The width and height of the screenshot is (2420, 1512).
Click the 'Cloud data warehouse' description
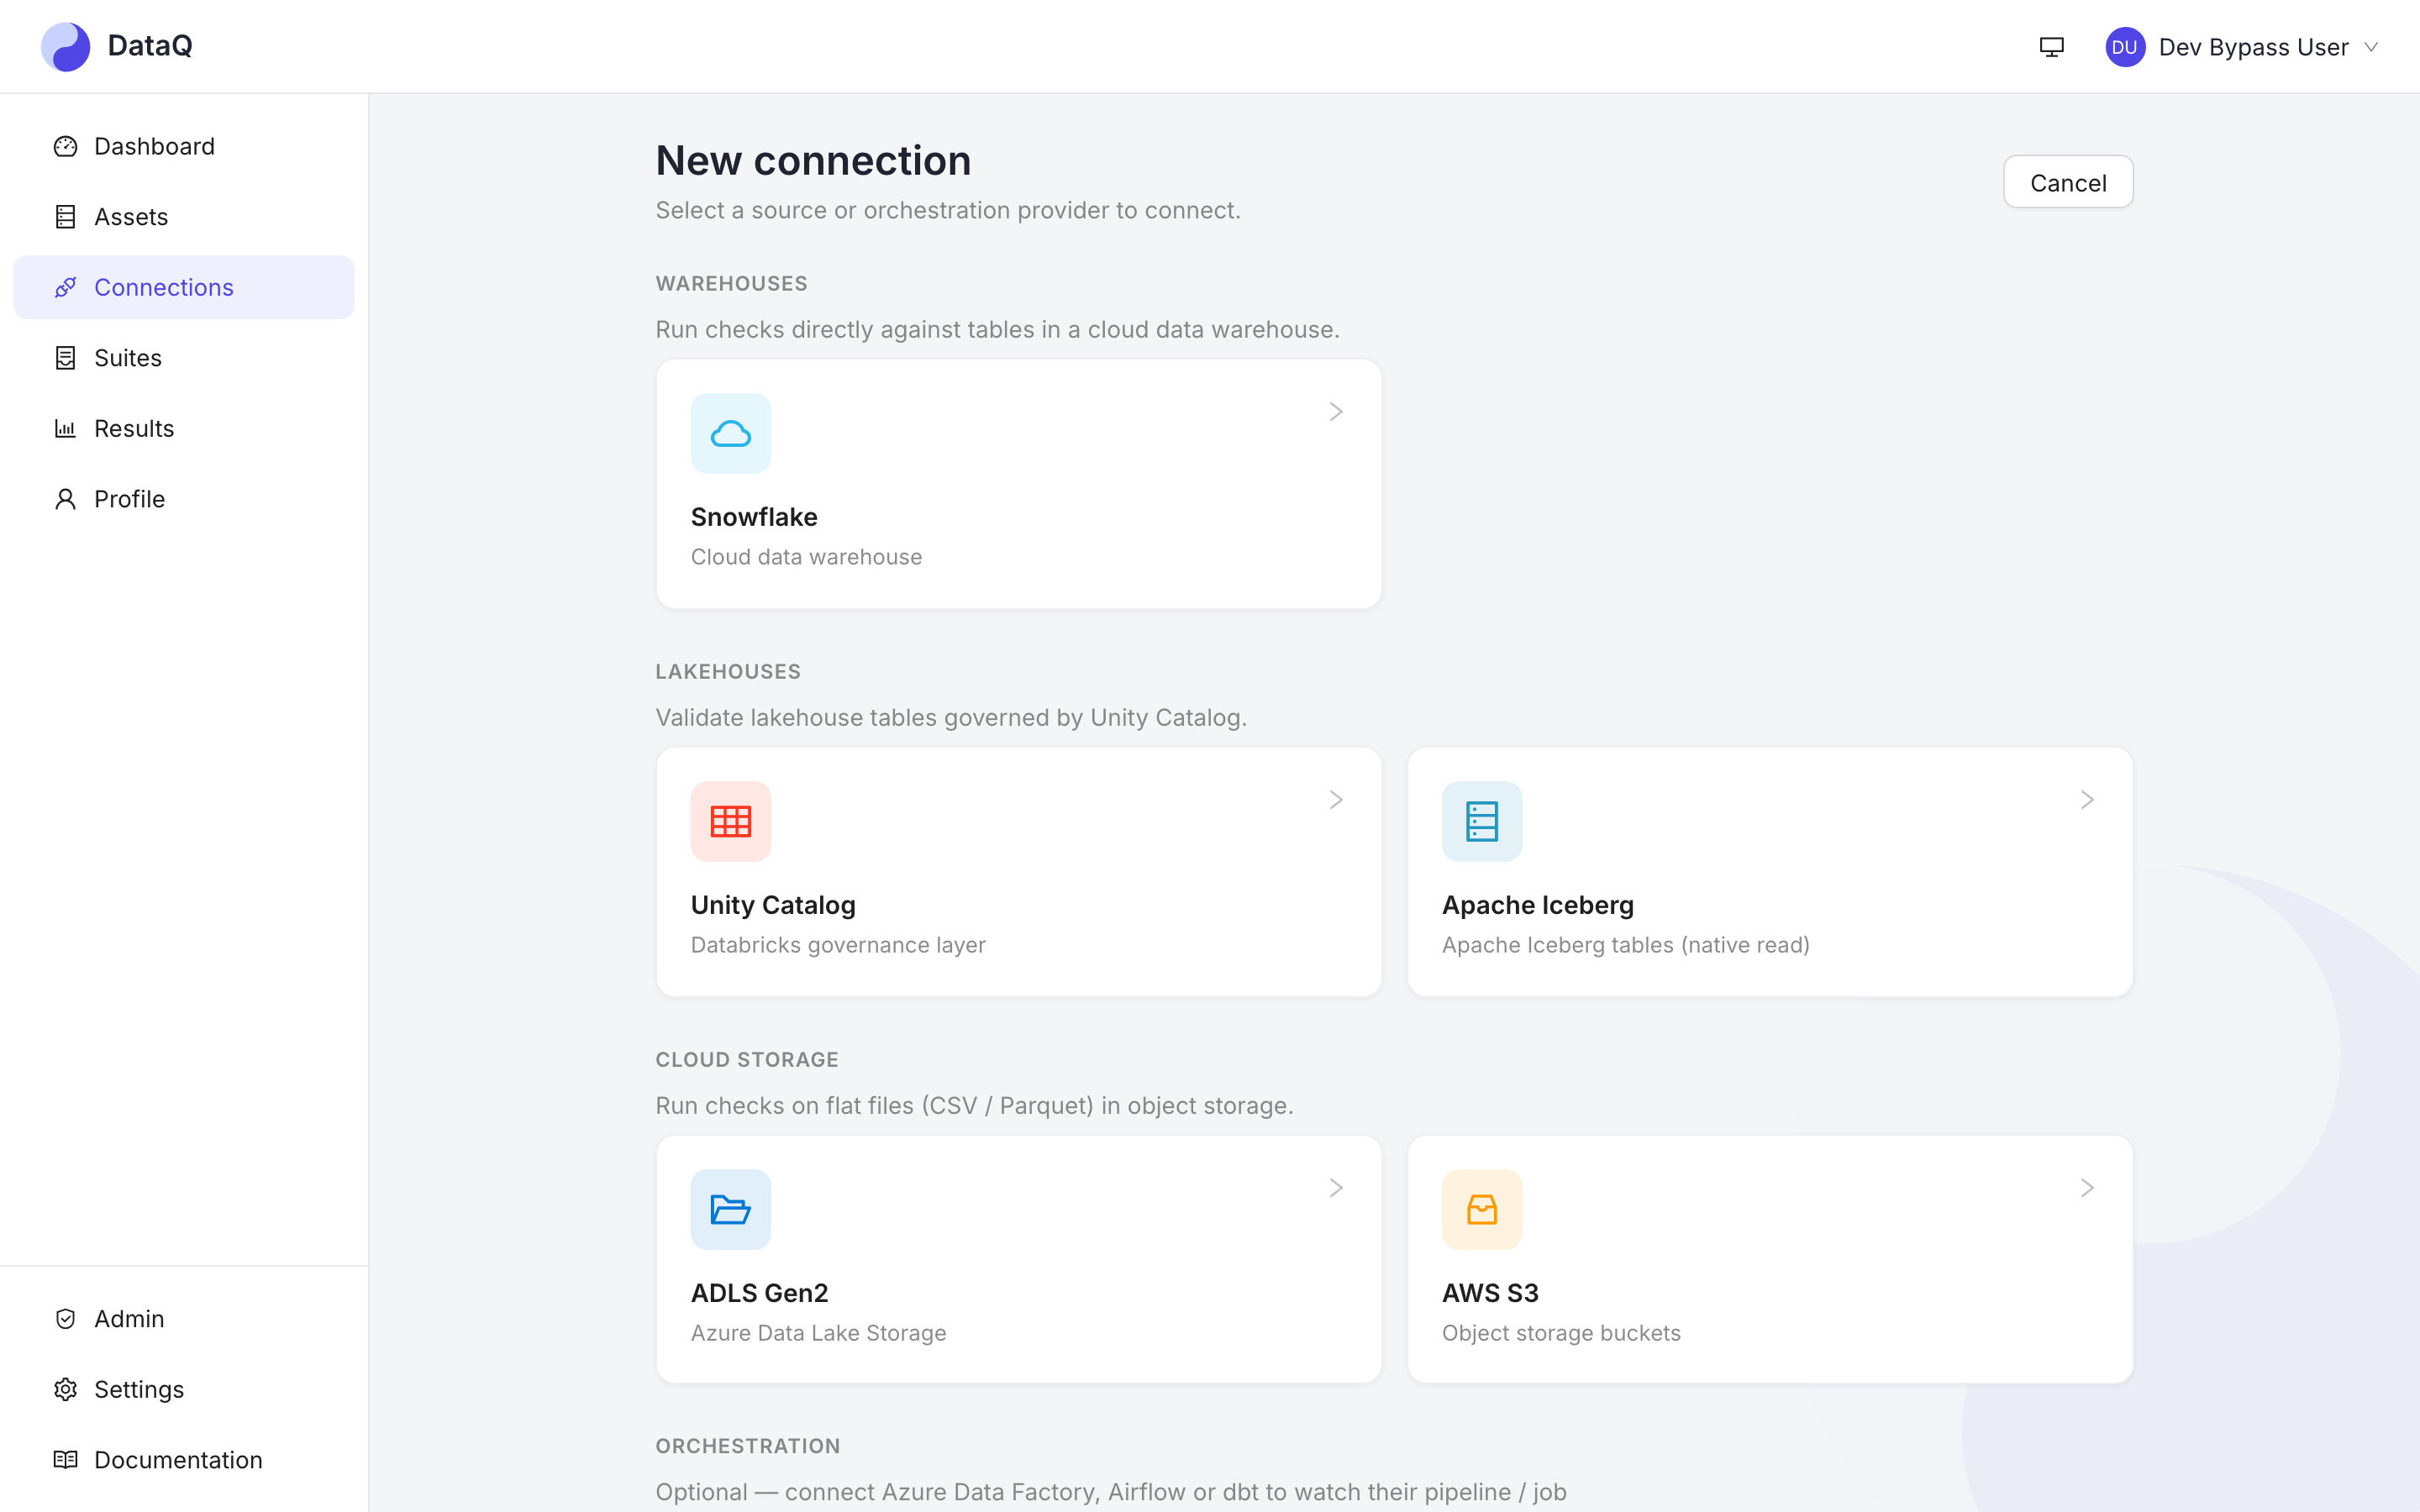point(807,557)
